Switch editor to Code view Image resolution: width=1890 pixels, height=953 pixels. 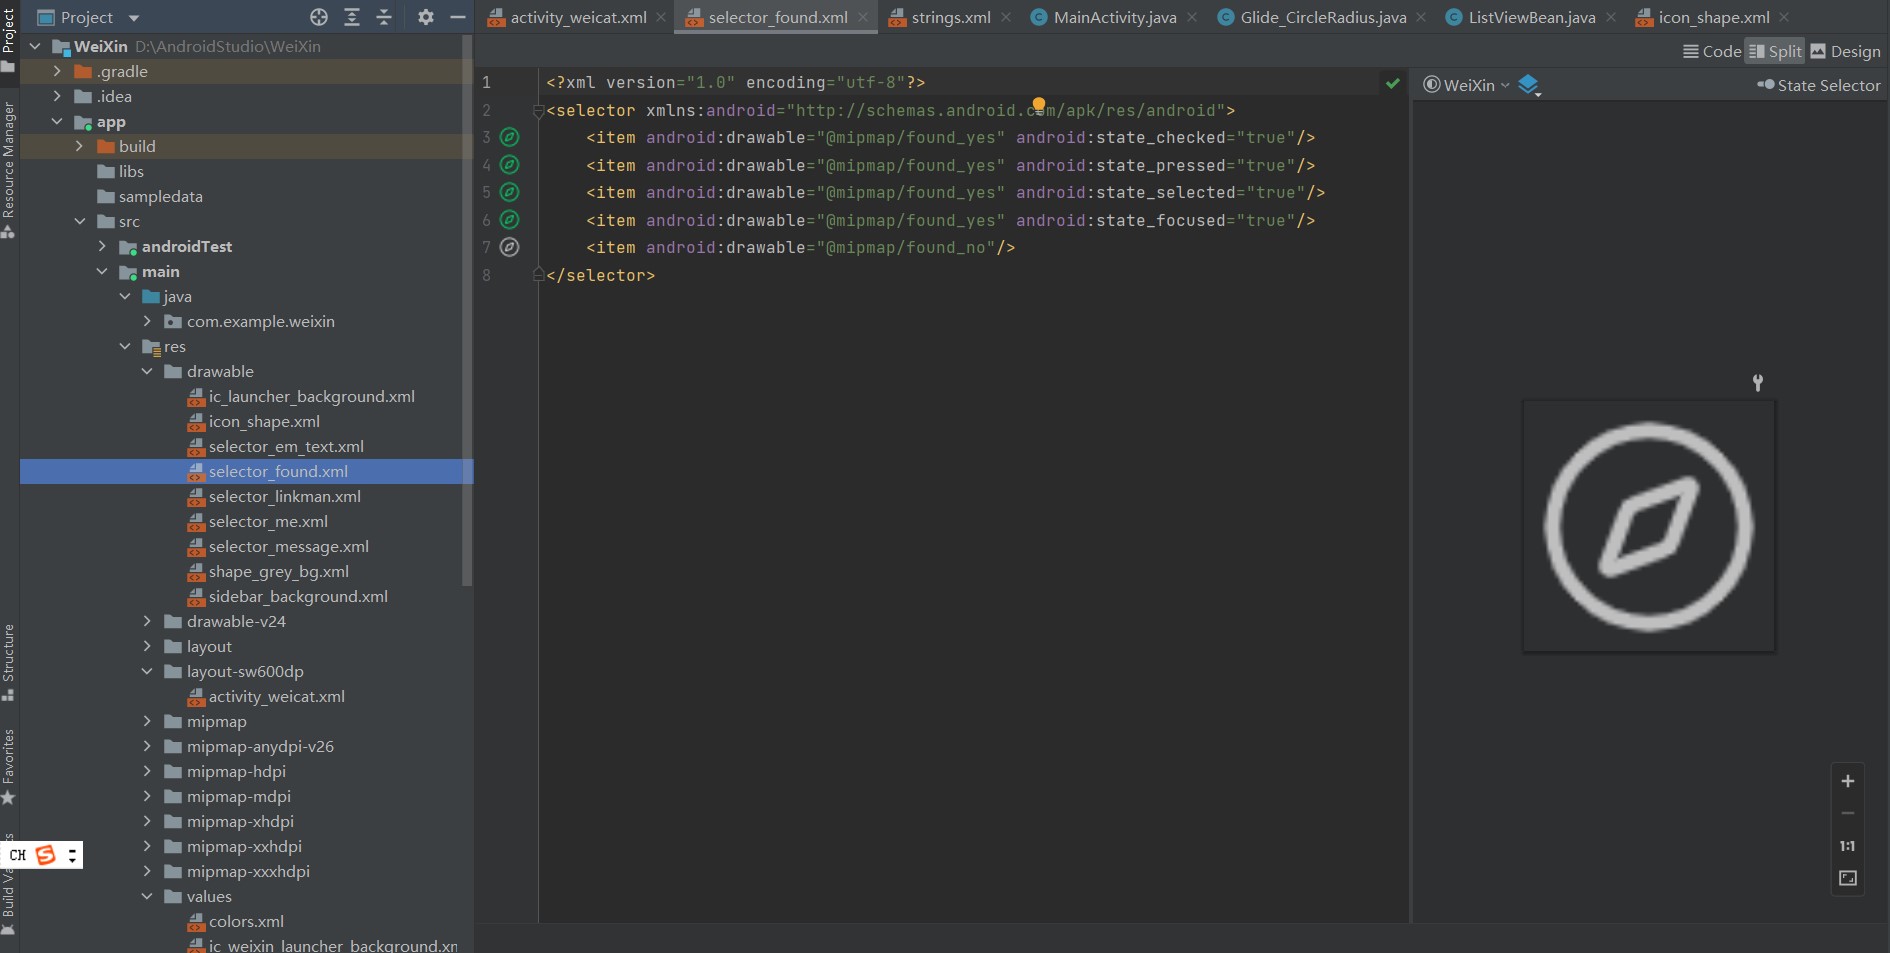pyautogui.click(x=1712, y=51)
